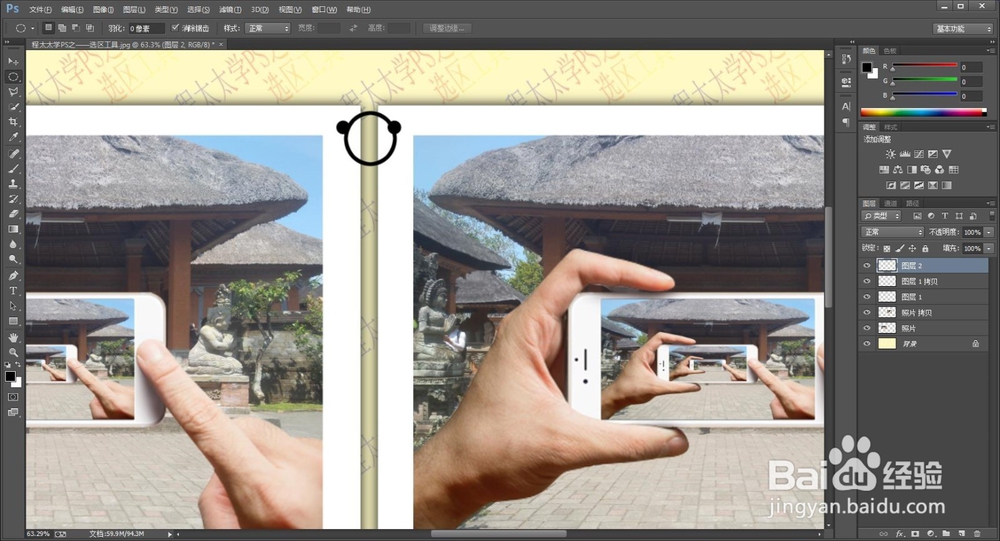Screen dimensions: 1000x541
Task: Select the Hand tool
Action: (x=13, y=337)
